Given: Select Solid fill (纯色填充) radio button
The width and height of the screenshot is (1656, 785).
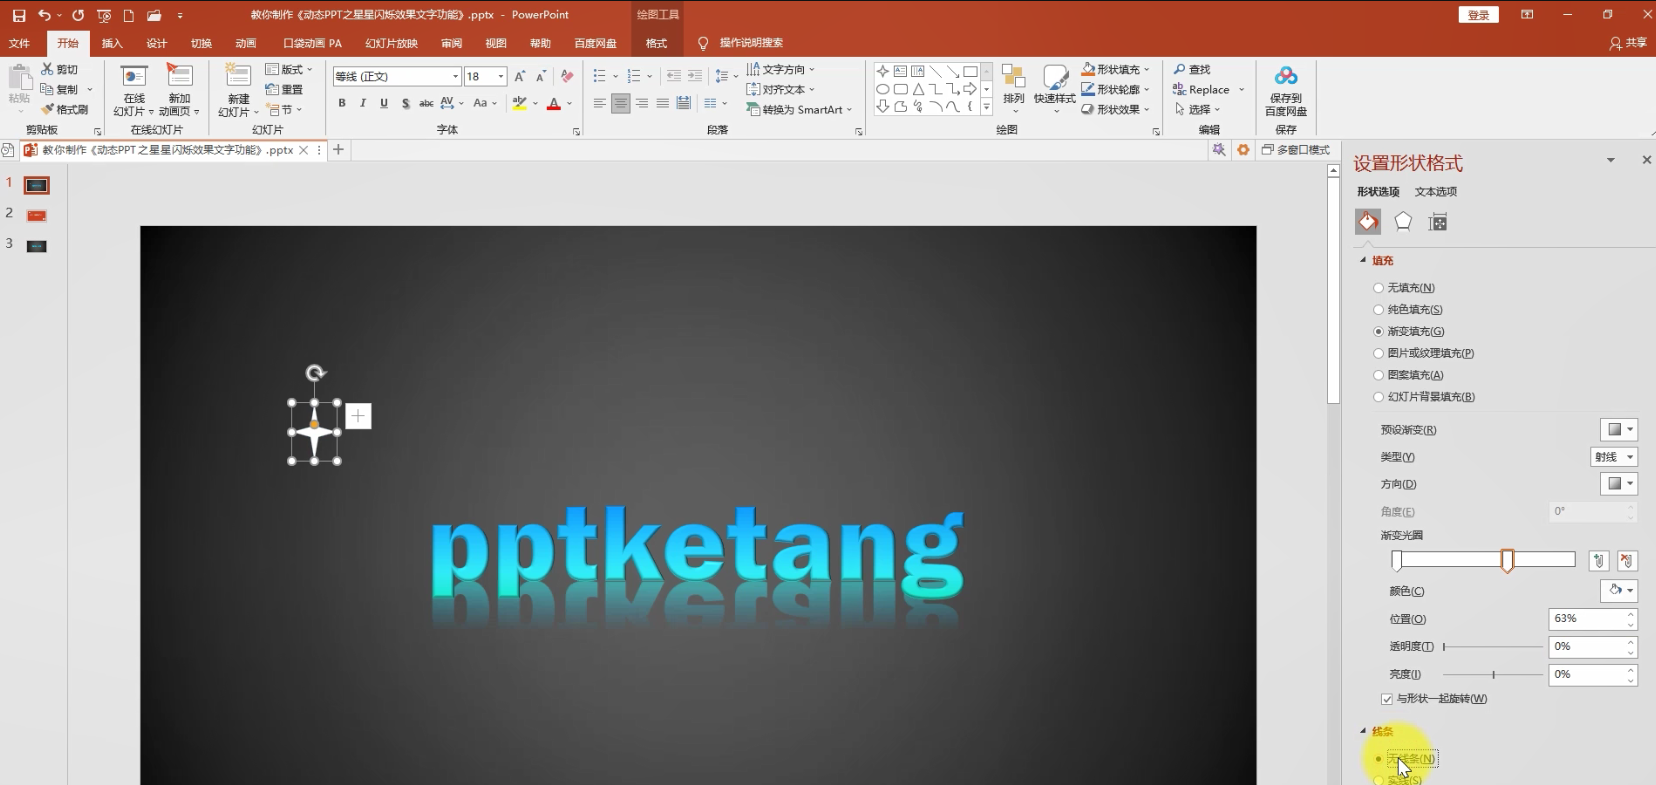Looking at the screenshot, I should [1378, 310].
